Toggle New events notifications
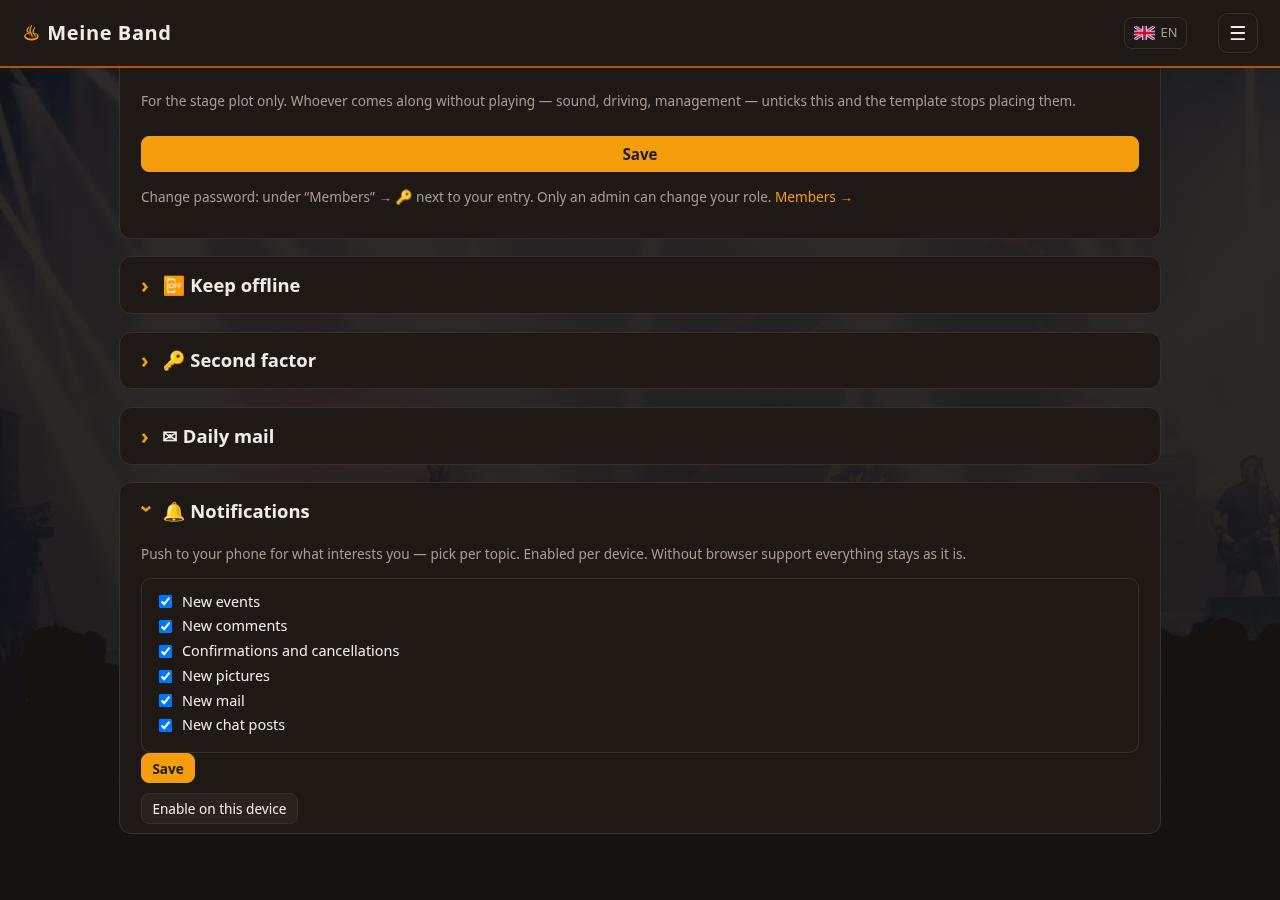The image size is (1280, 900). (x=166, y=602)
